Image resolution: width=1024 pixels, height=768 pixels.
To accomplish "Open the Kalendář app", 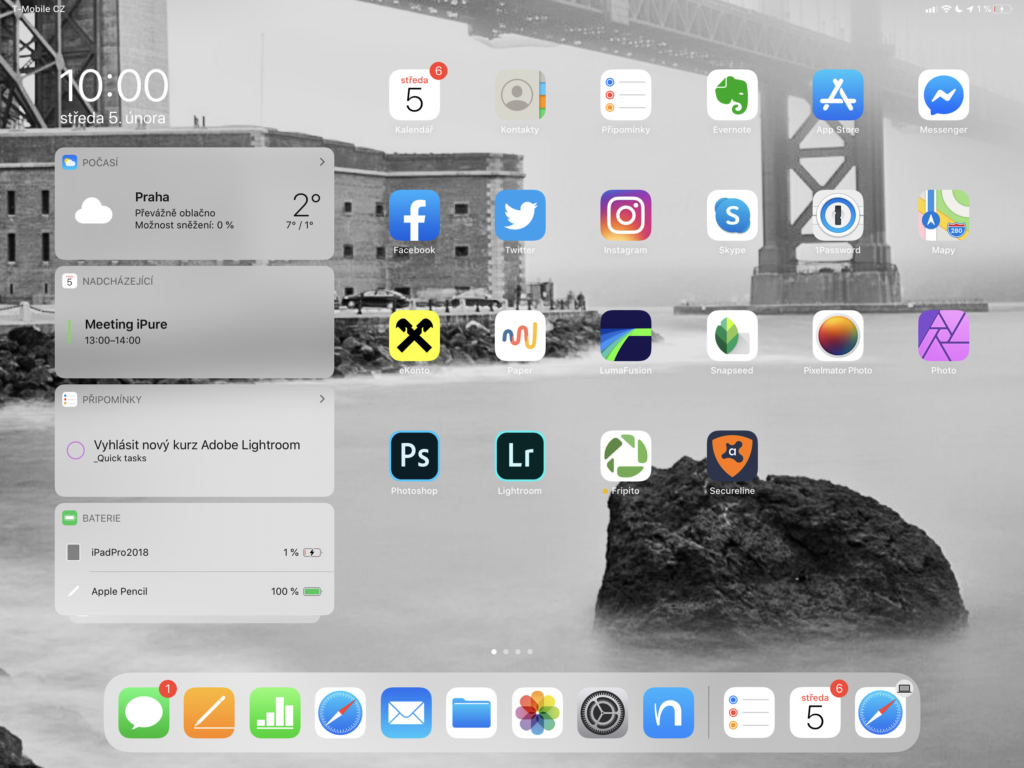I will (414, 95).
